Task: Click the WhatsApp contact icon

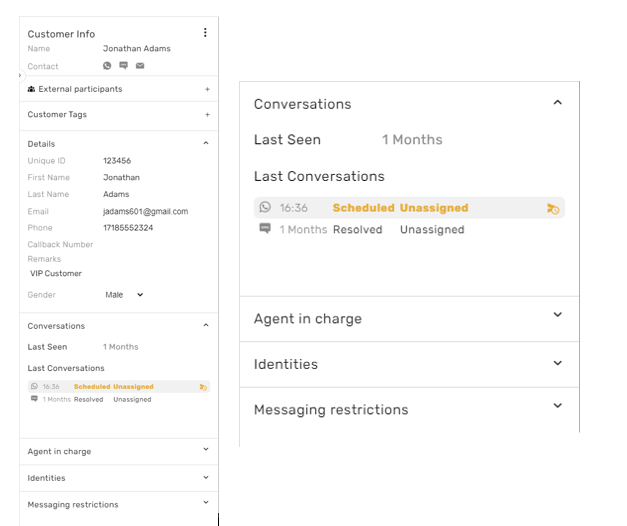Action: click(107, 66)
